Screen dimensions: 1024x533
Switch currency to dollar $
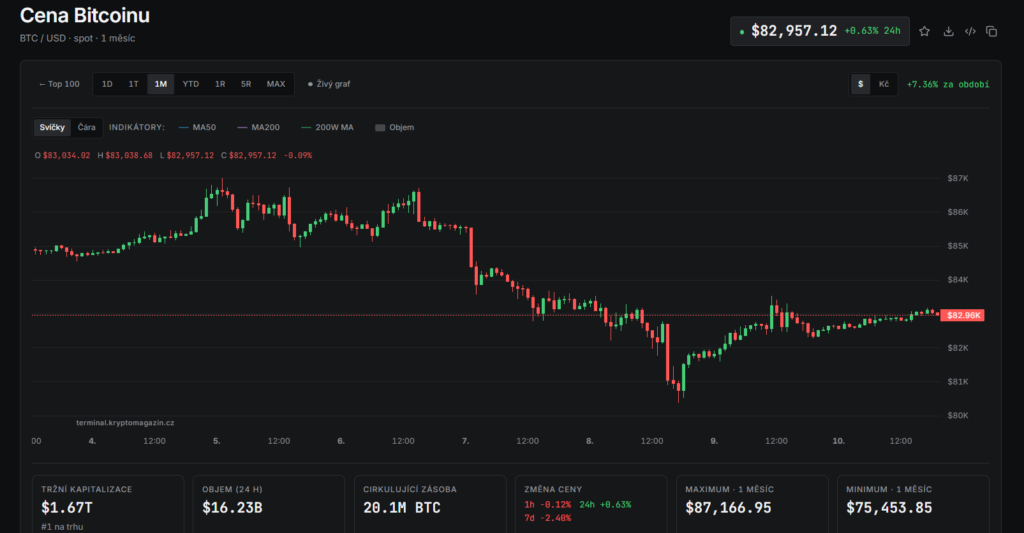(861, 84)
